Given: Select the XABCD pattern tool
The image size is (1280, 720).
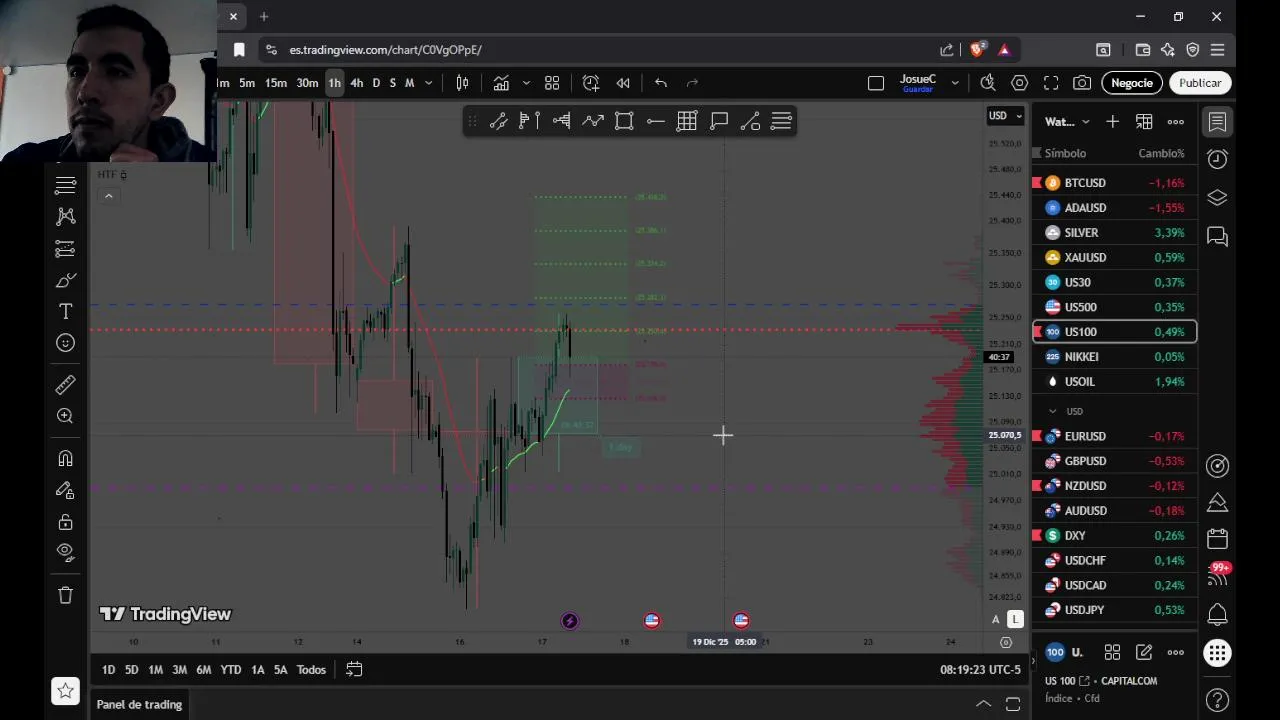Looking at the screenshot, I should (x=65, y=216).
